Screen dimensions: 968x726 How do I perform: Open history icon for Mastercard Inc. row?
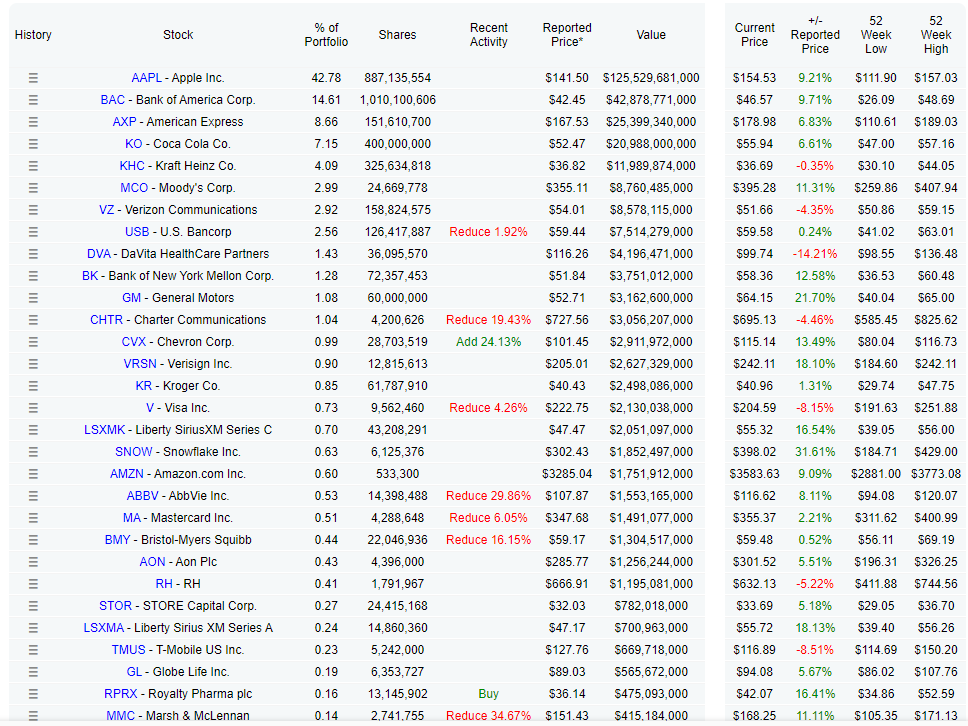tap(33, 518)
